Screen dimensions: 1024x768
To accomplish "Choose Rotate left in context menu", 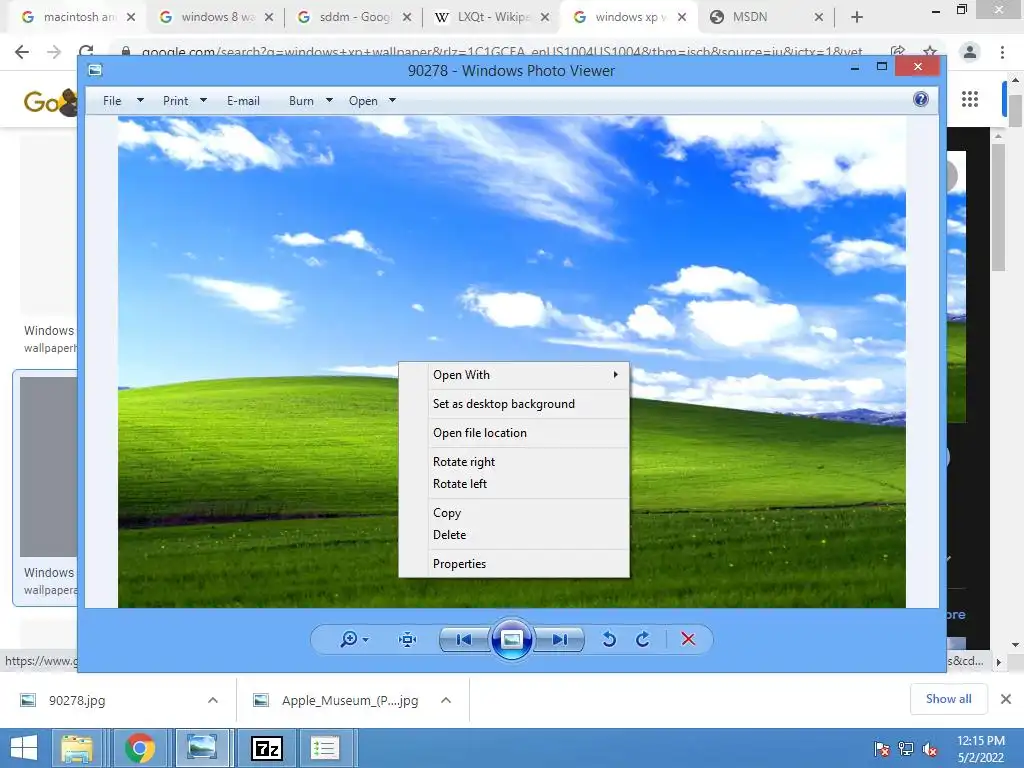I will click(x=514, y=484).
